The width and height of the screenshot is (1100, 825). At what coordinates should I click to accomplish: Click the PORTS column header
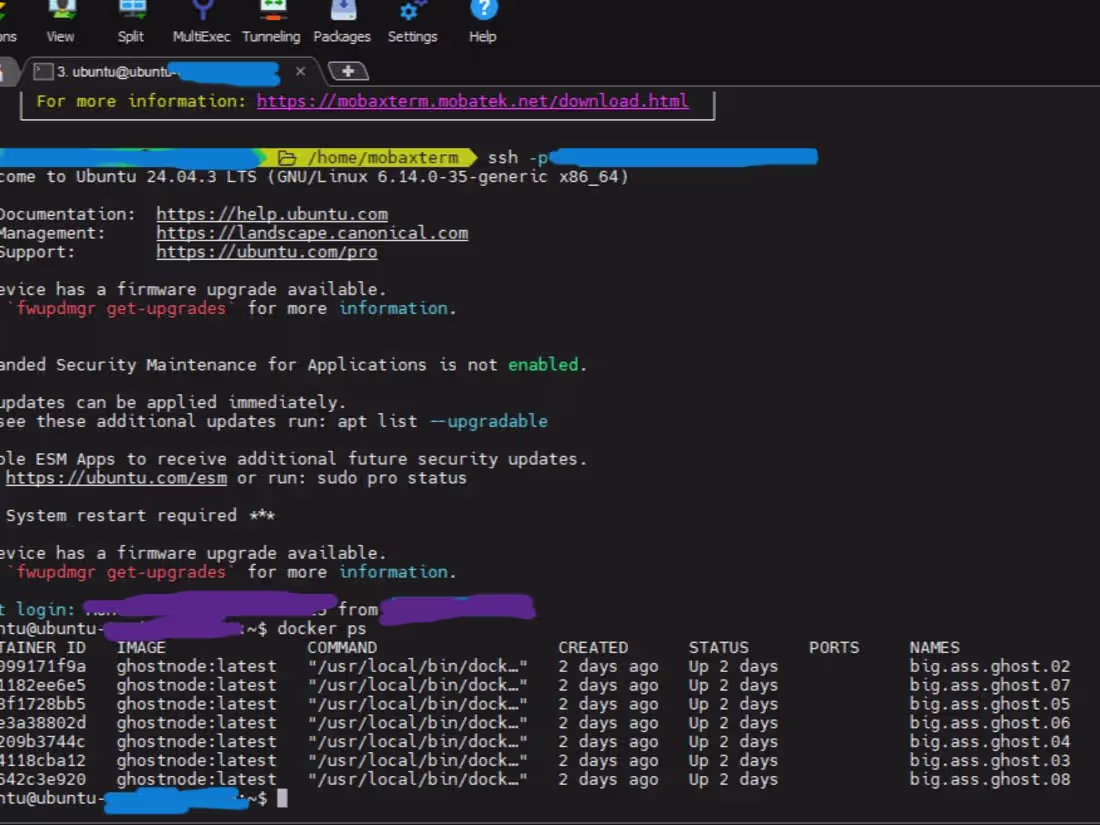coord(834,648)
